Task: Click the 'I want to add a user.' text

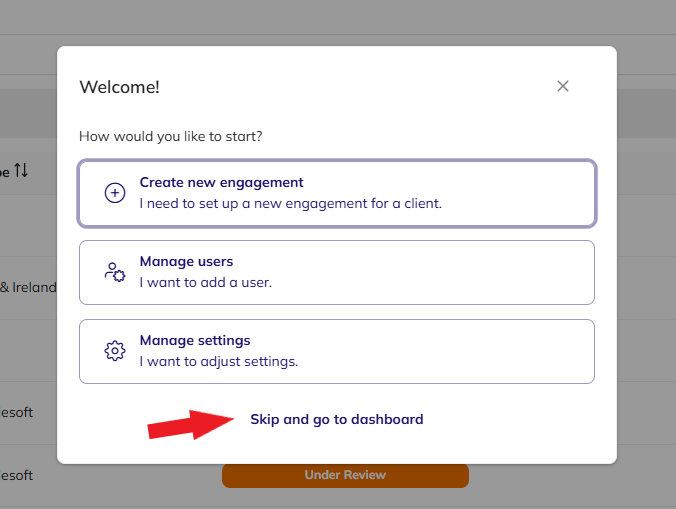Action: point(206,283)
